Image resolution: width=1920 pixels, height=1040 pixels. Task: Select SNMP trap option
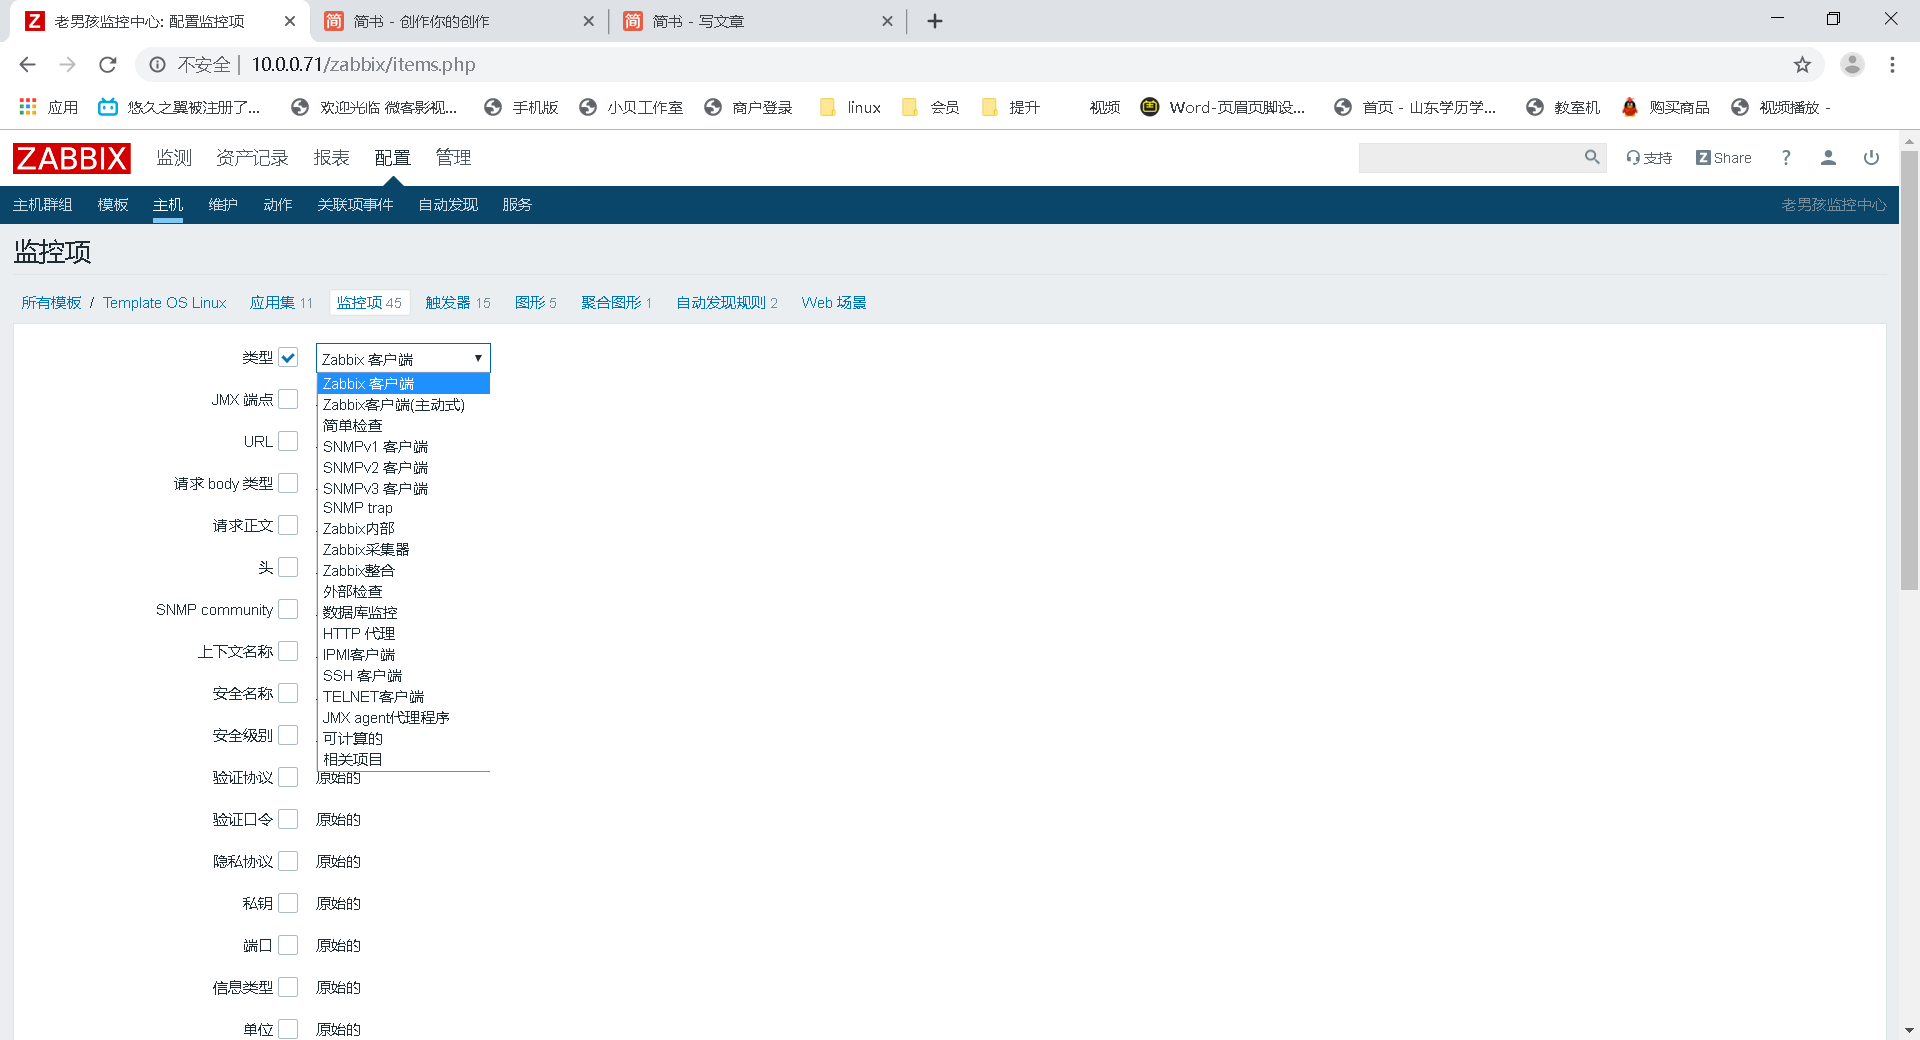coord(403,508)
